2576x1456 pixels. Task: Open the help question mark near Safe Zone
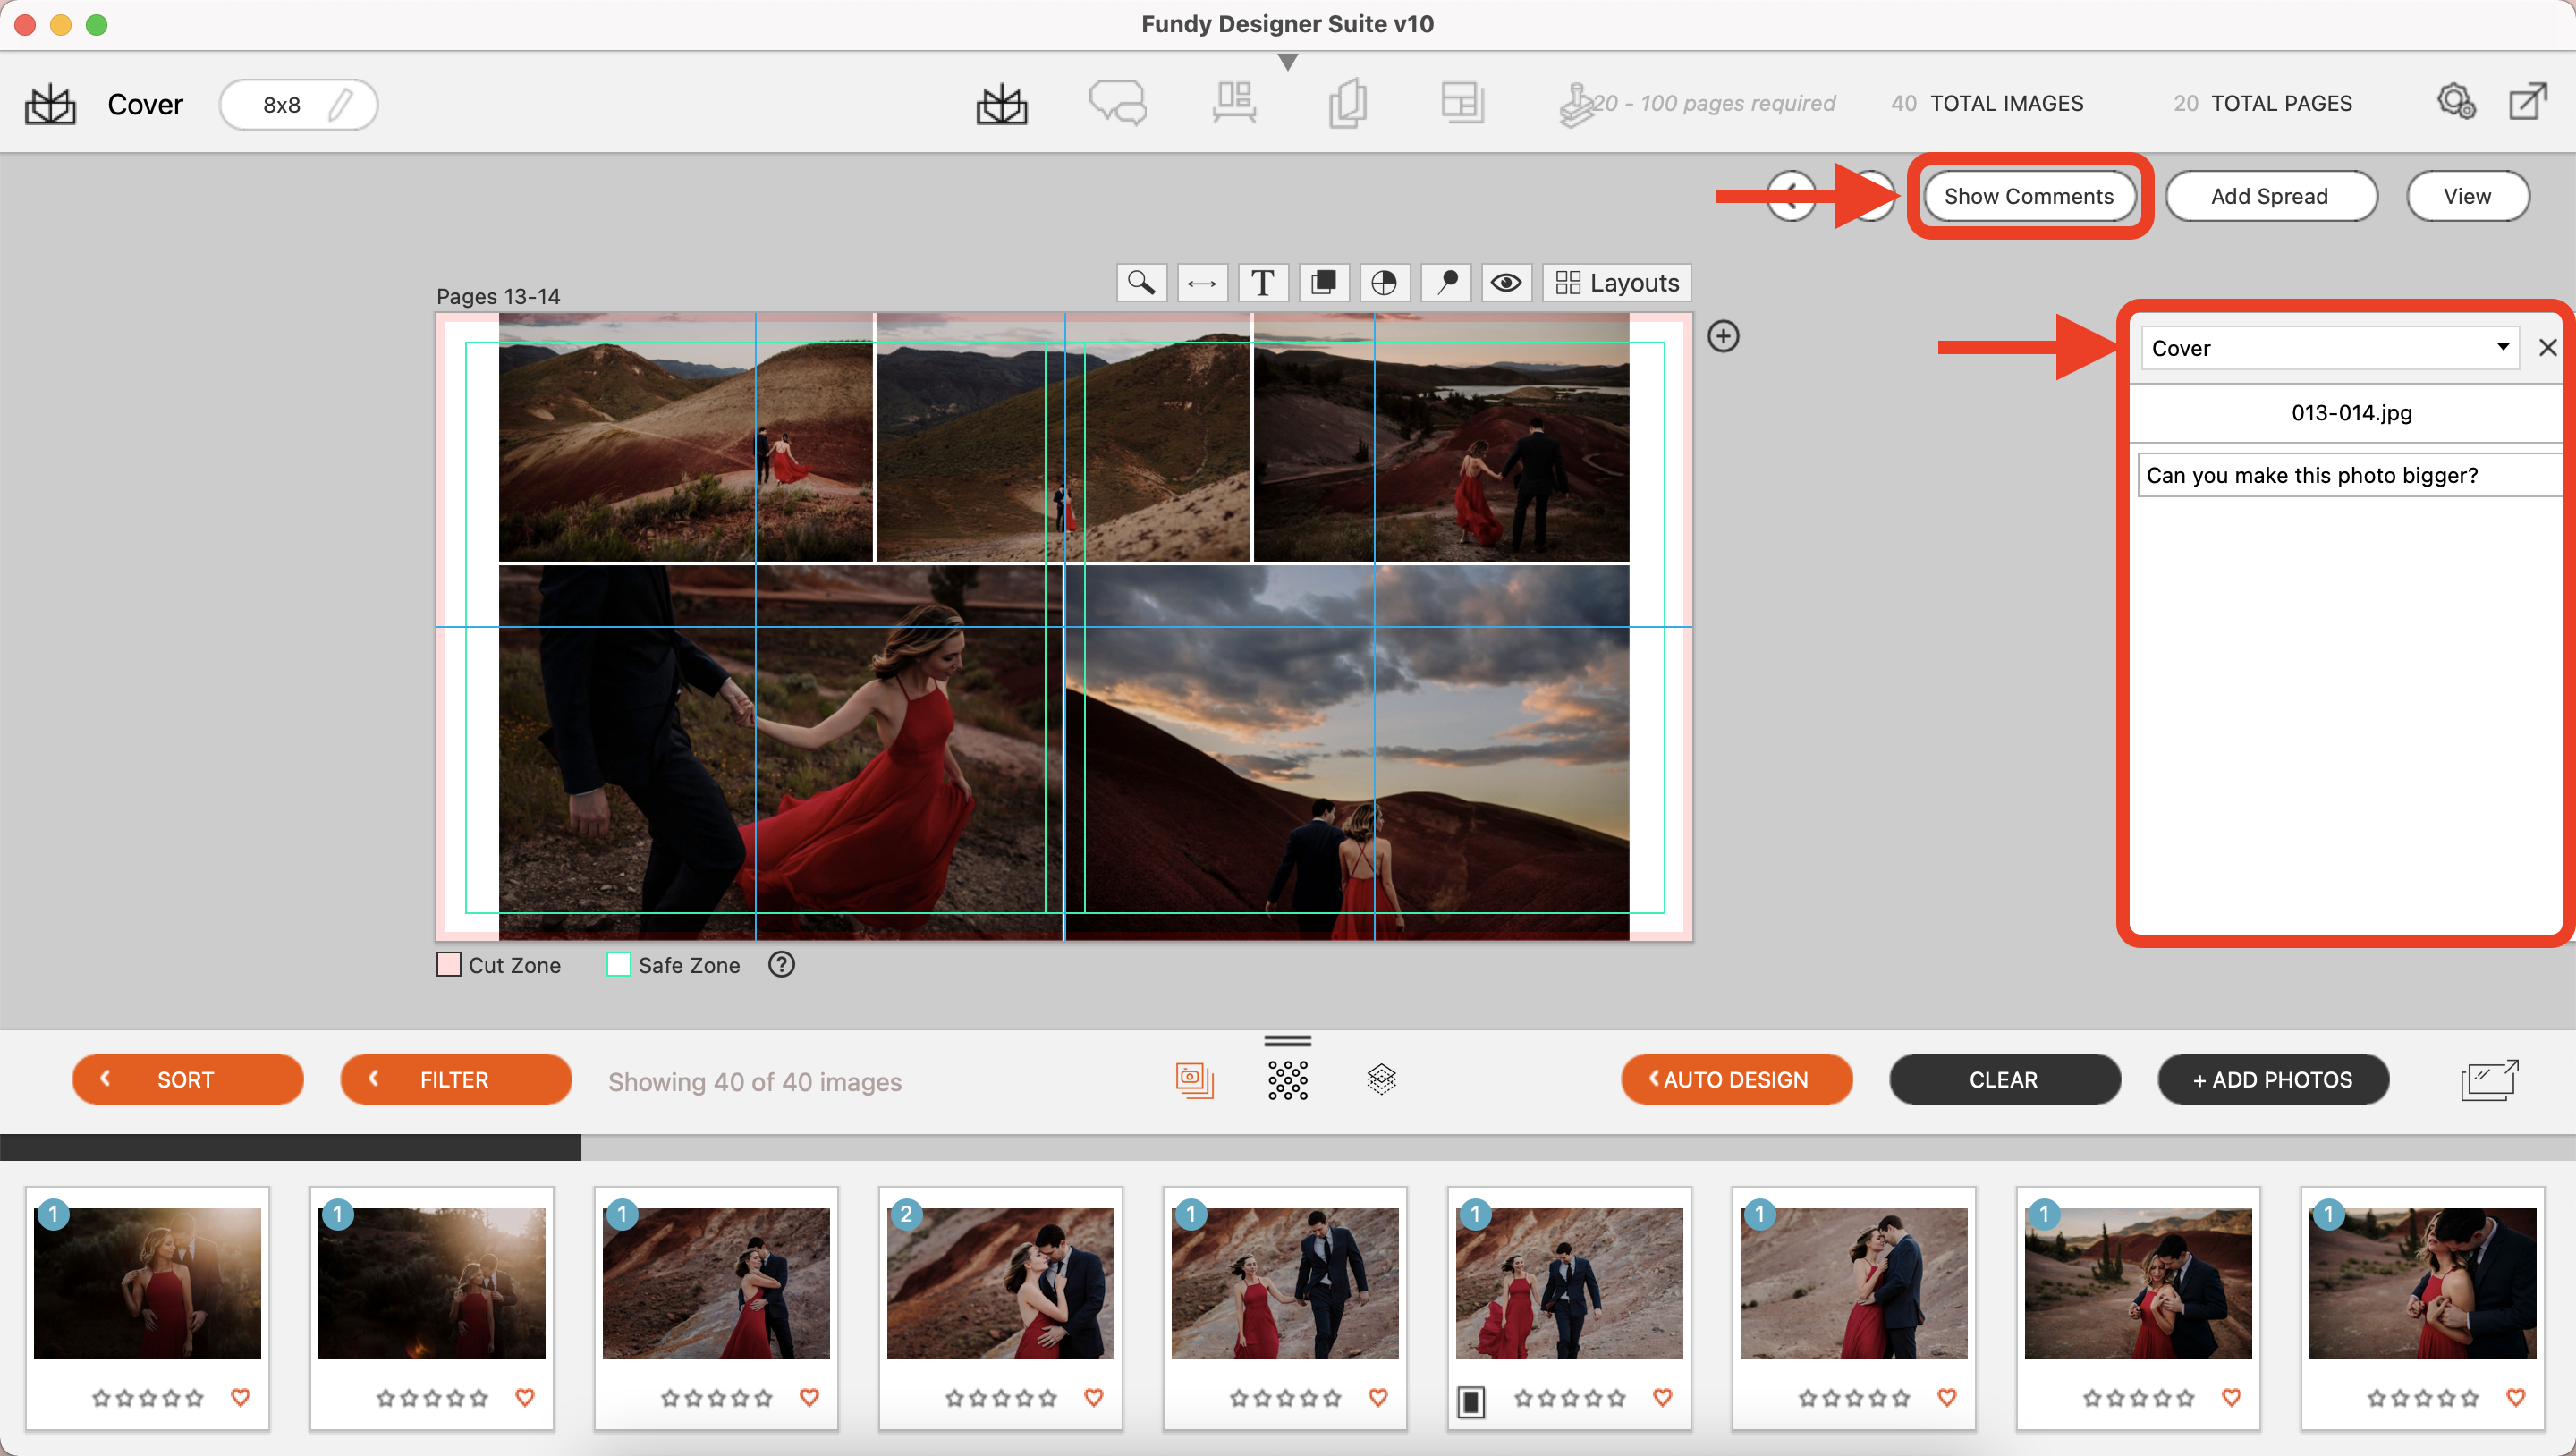[x=781, y=964]
